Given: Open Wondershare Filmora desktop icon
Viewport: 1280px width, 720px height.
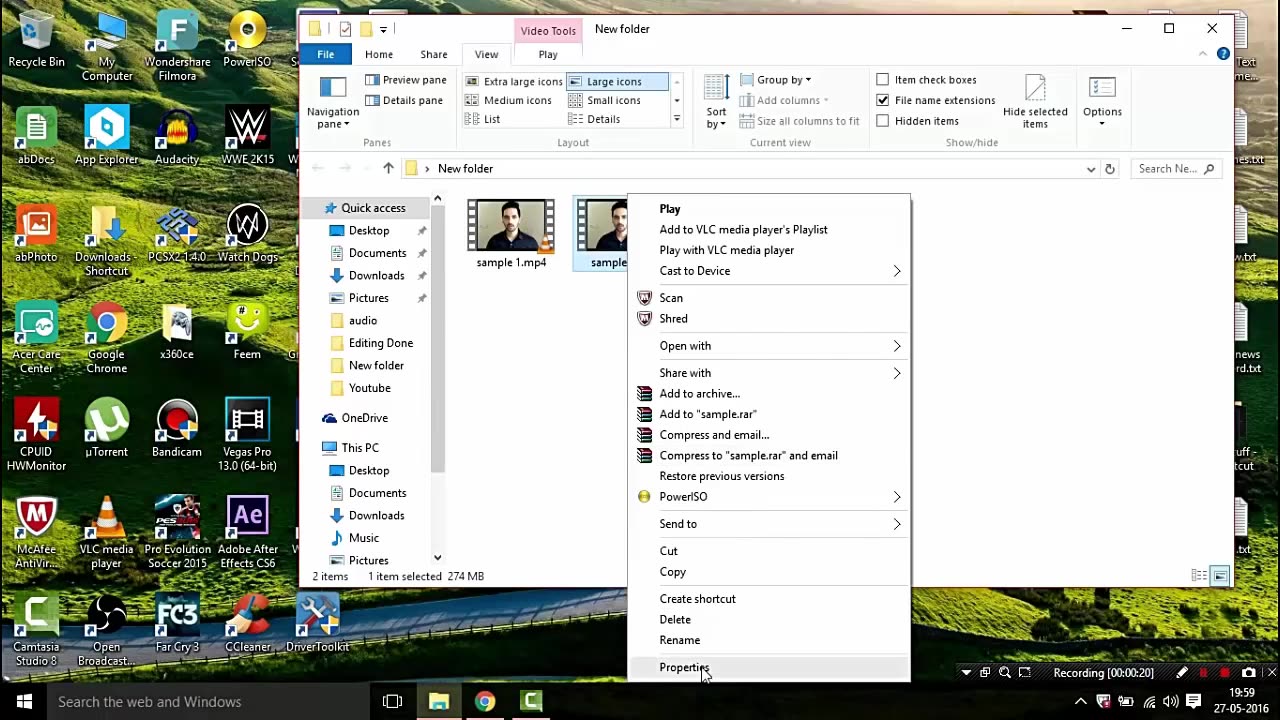Looking at the screenshot, I should [x=177, y=46].
